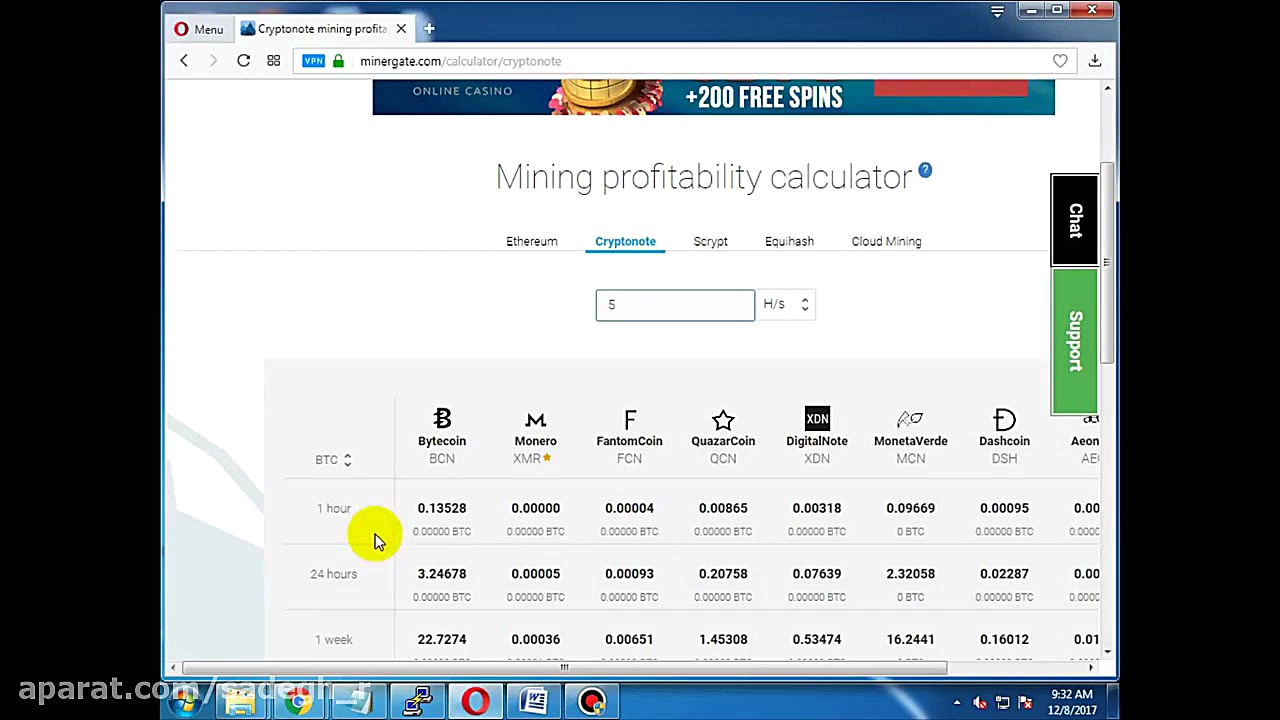
Task: Click the horizontal page scrollbar
Action: pyautogui.click(x=563, y=667)
